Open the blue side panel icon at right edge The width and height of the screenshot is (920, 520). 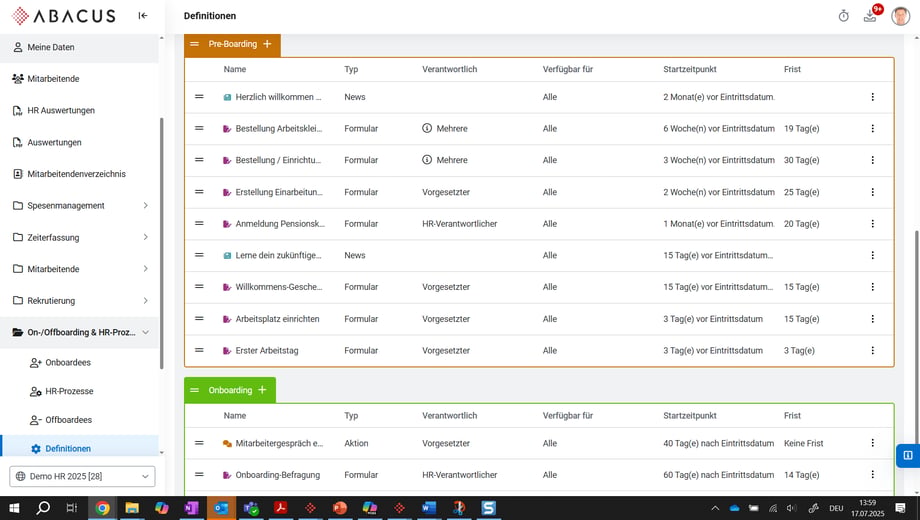908,455
